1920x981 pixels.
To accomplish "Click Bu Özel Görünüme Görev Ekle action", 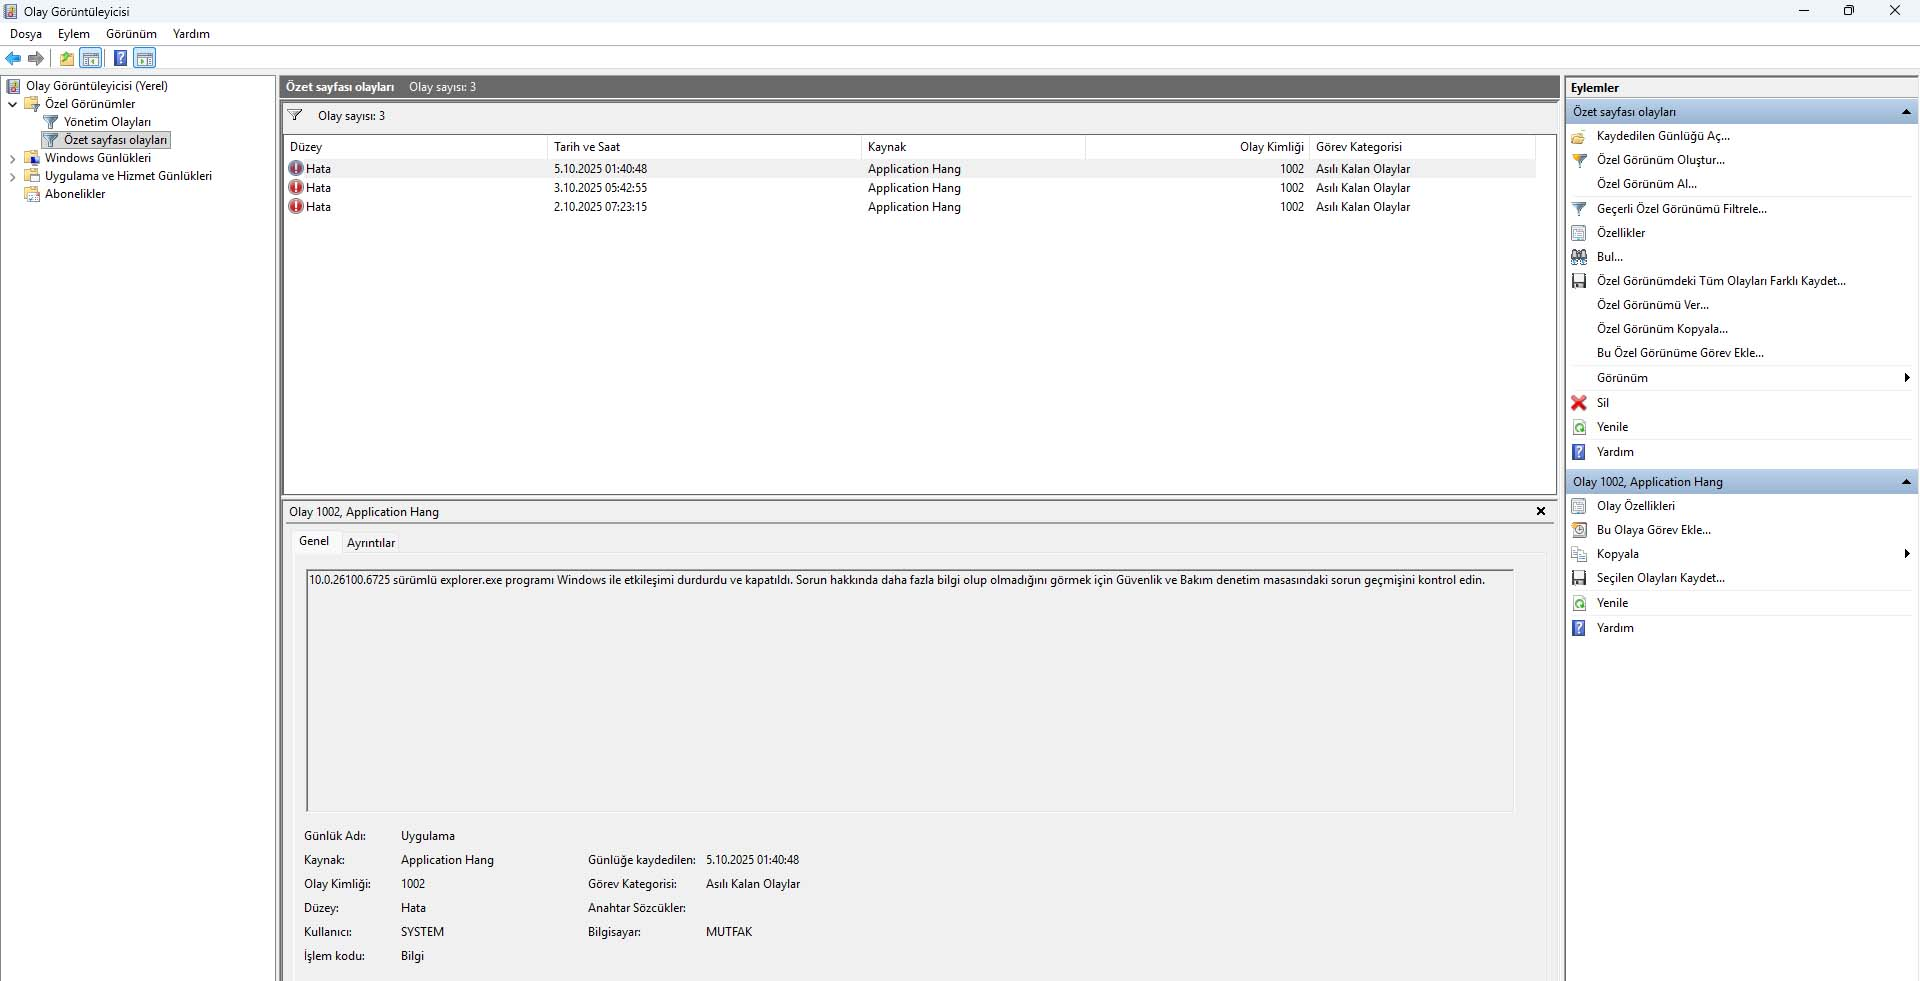I will pyautogui.click(x=1680, y=353).
